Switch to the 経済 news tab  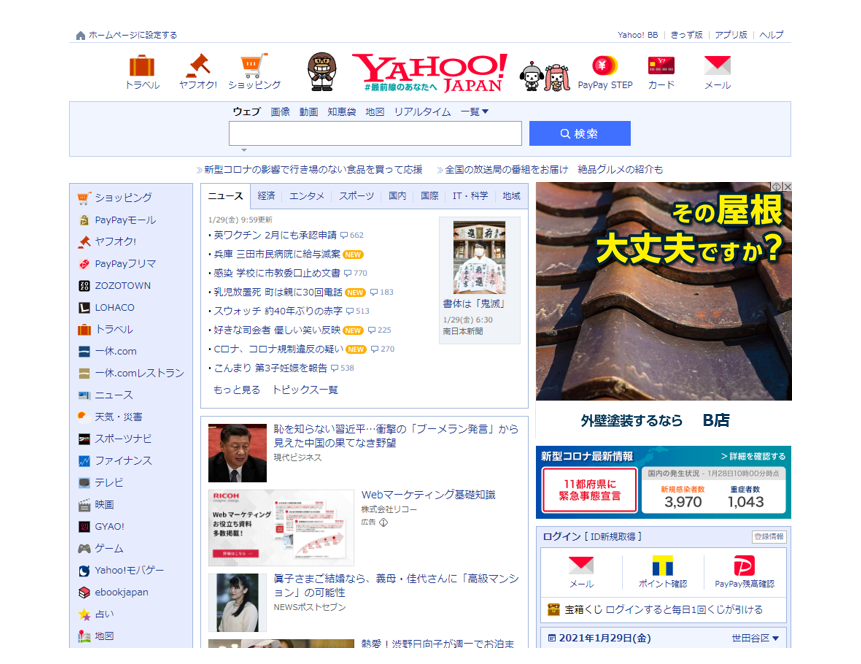(266, 196)
